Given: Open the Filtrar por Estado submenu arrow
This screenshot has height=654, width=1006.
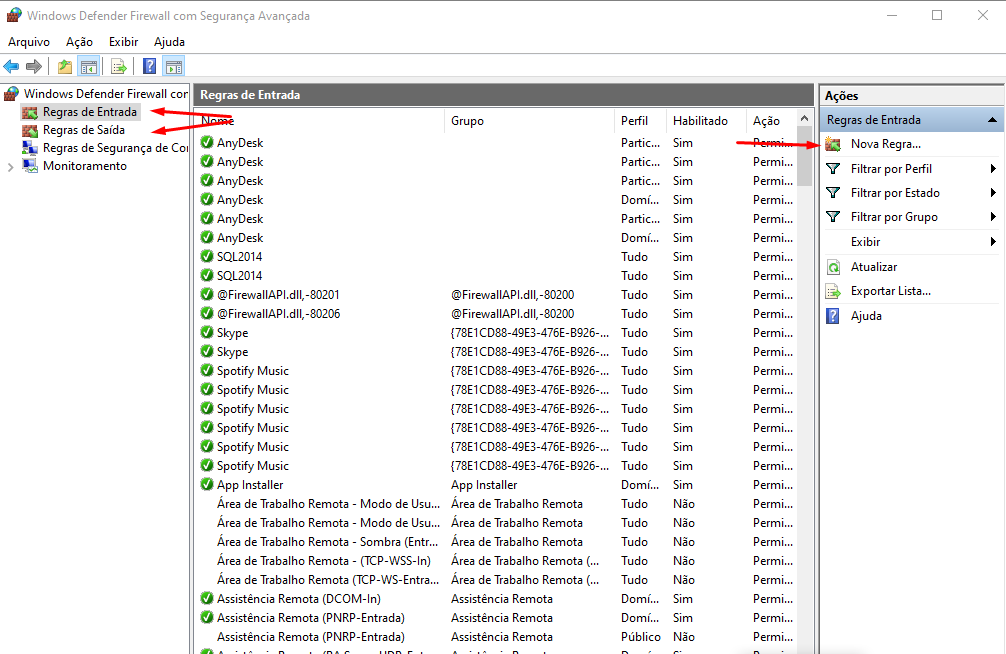Looking at the screenshot, I should (993, 193).
